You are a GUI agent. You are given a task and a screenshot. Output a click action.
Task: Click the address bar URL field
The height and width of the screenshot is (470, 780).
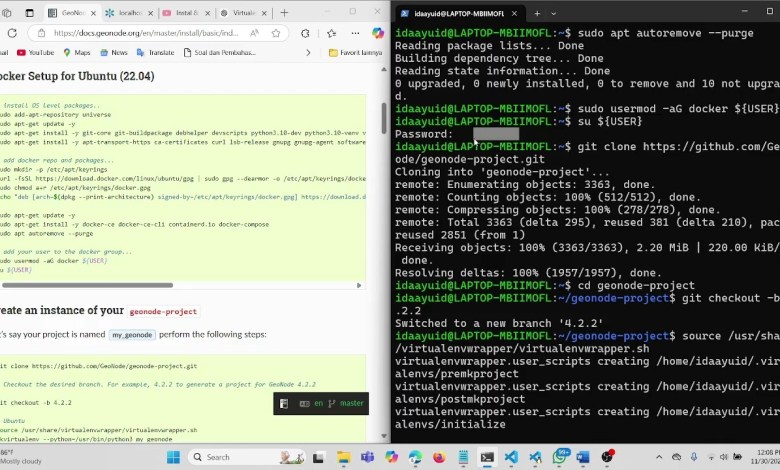coord(146,33)
